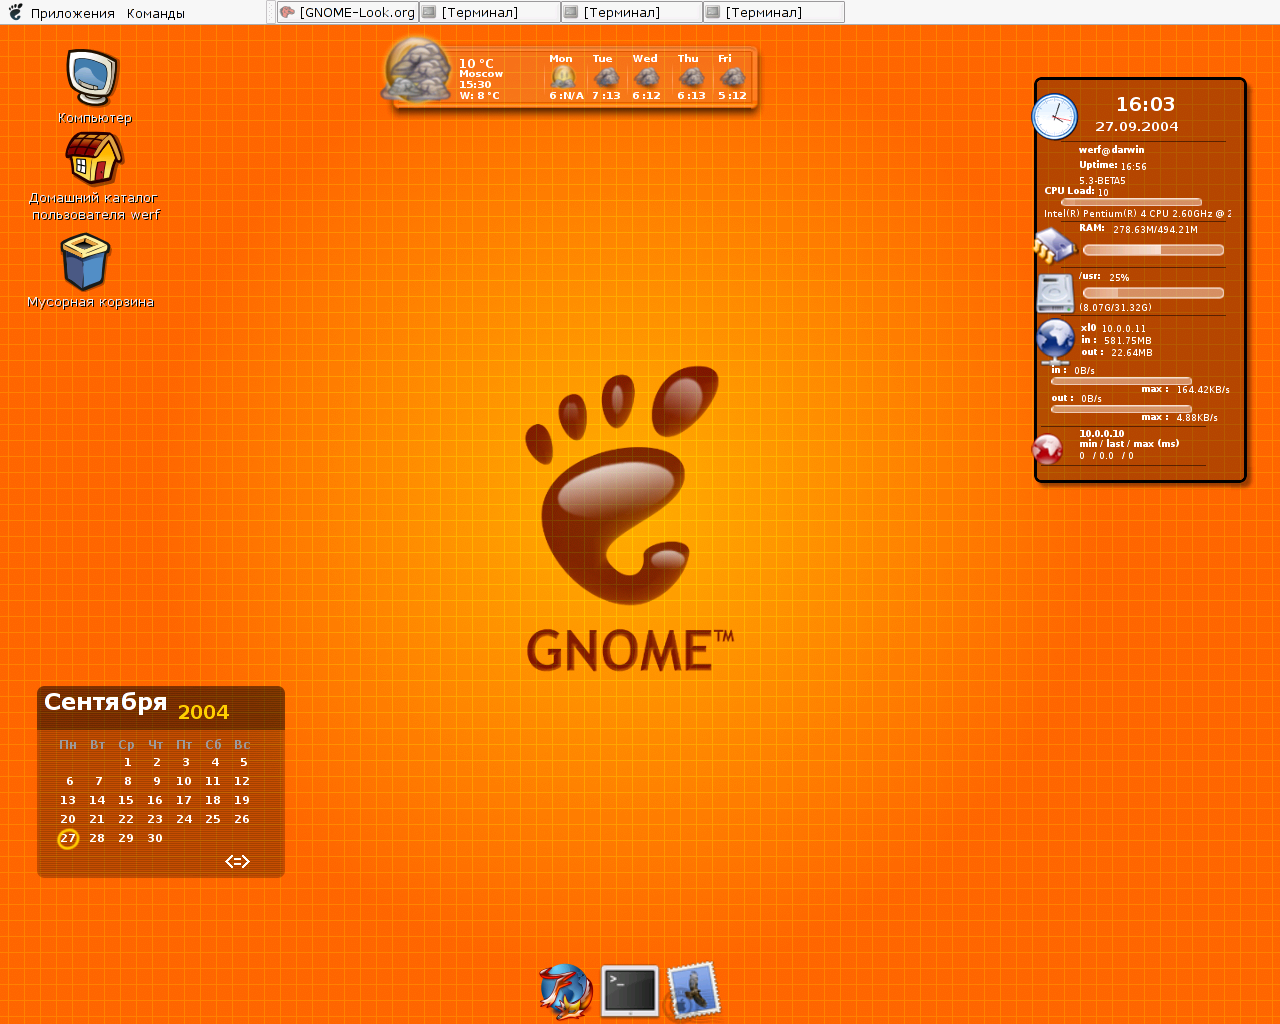Viewport: 1280px width, 1024px height.
Task: Launch Firefox from the bottom dock
Action: pos(566,991)
